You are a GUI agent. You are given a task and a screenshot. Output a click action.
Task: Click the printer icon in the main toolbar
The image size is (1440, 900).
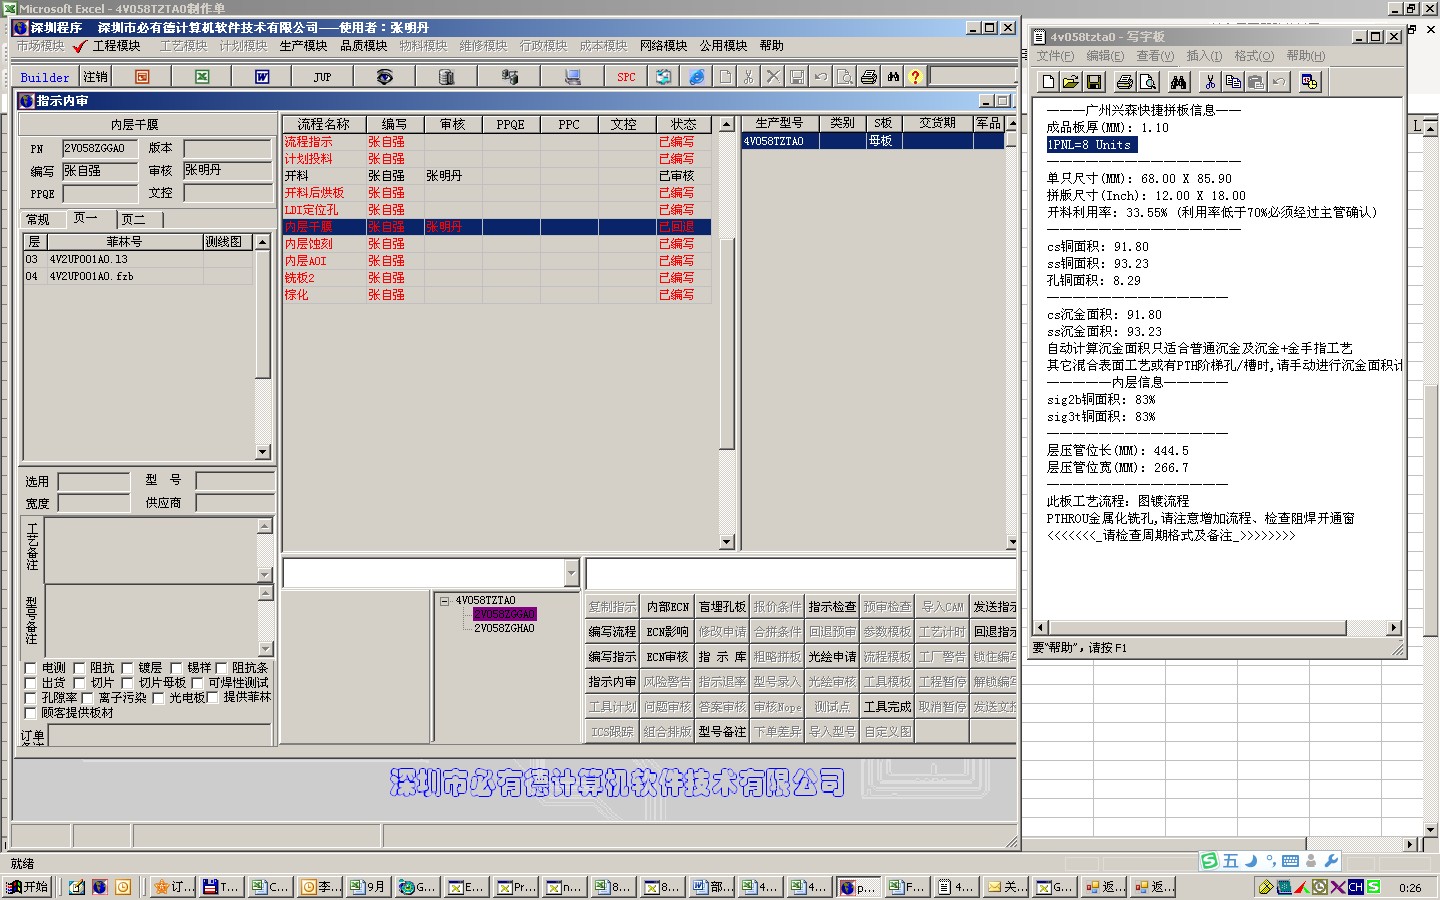click(869, 76)
